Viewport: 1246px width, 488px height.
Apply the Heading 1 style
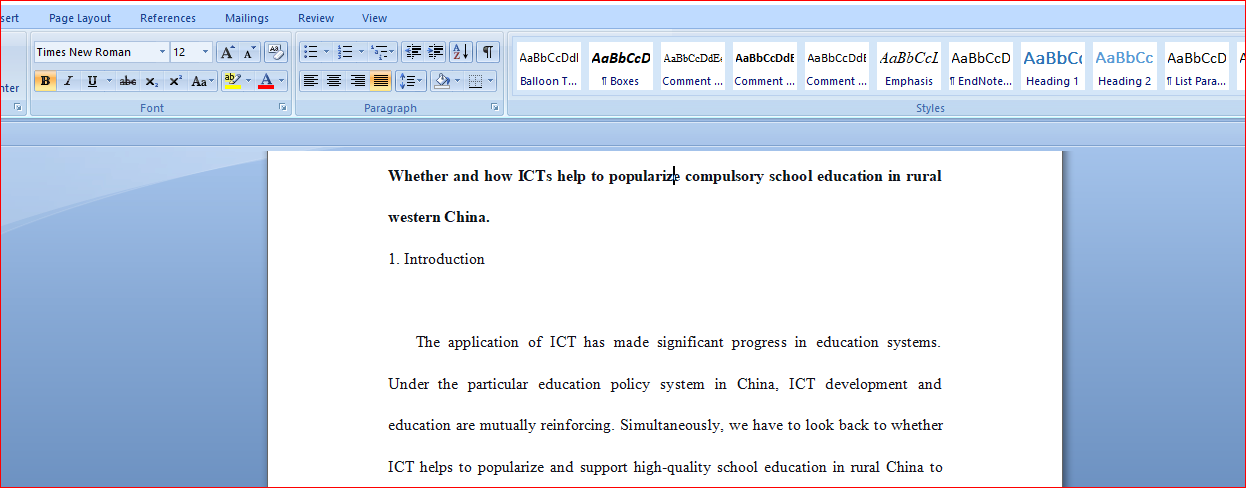point(1053,67)
